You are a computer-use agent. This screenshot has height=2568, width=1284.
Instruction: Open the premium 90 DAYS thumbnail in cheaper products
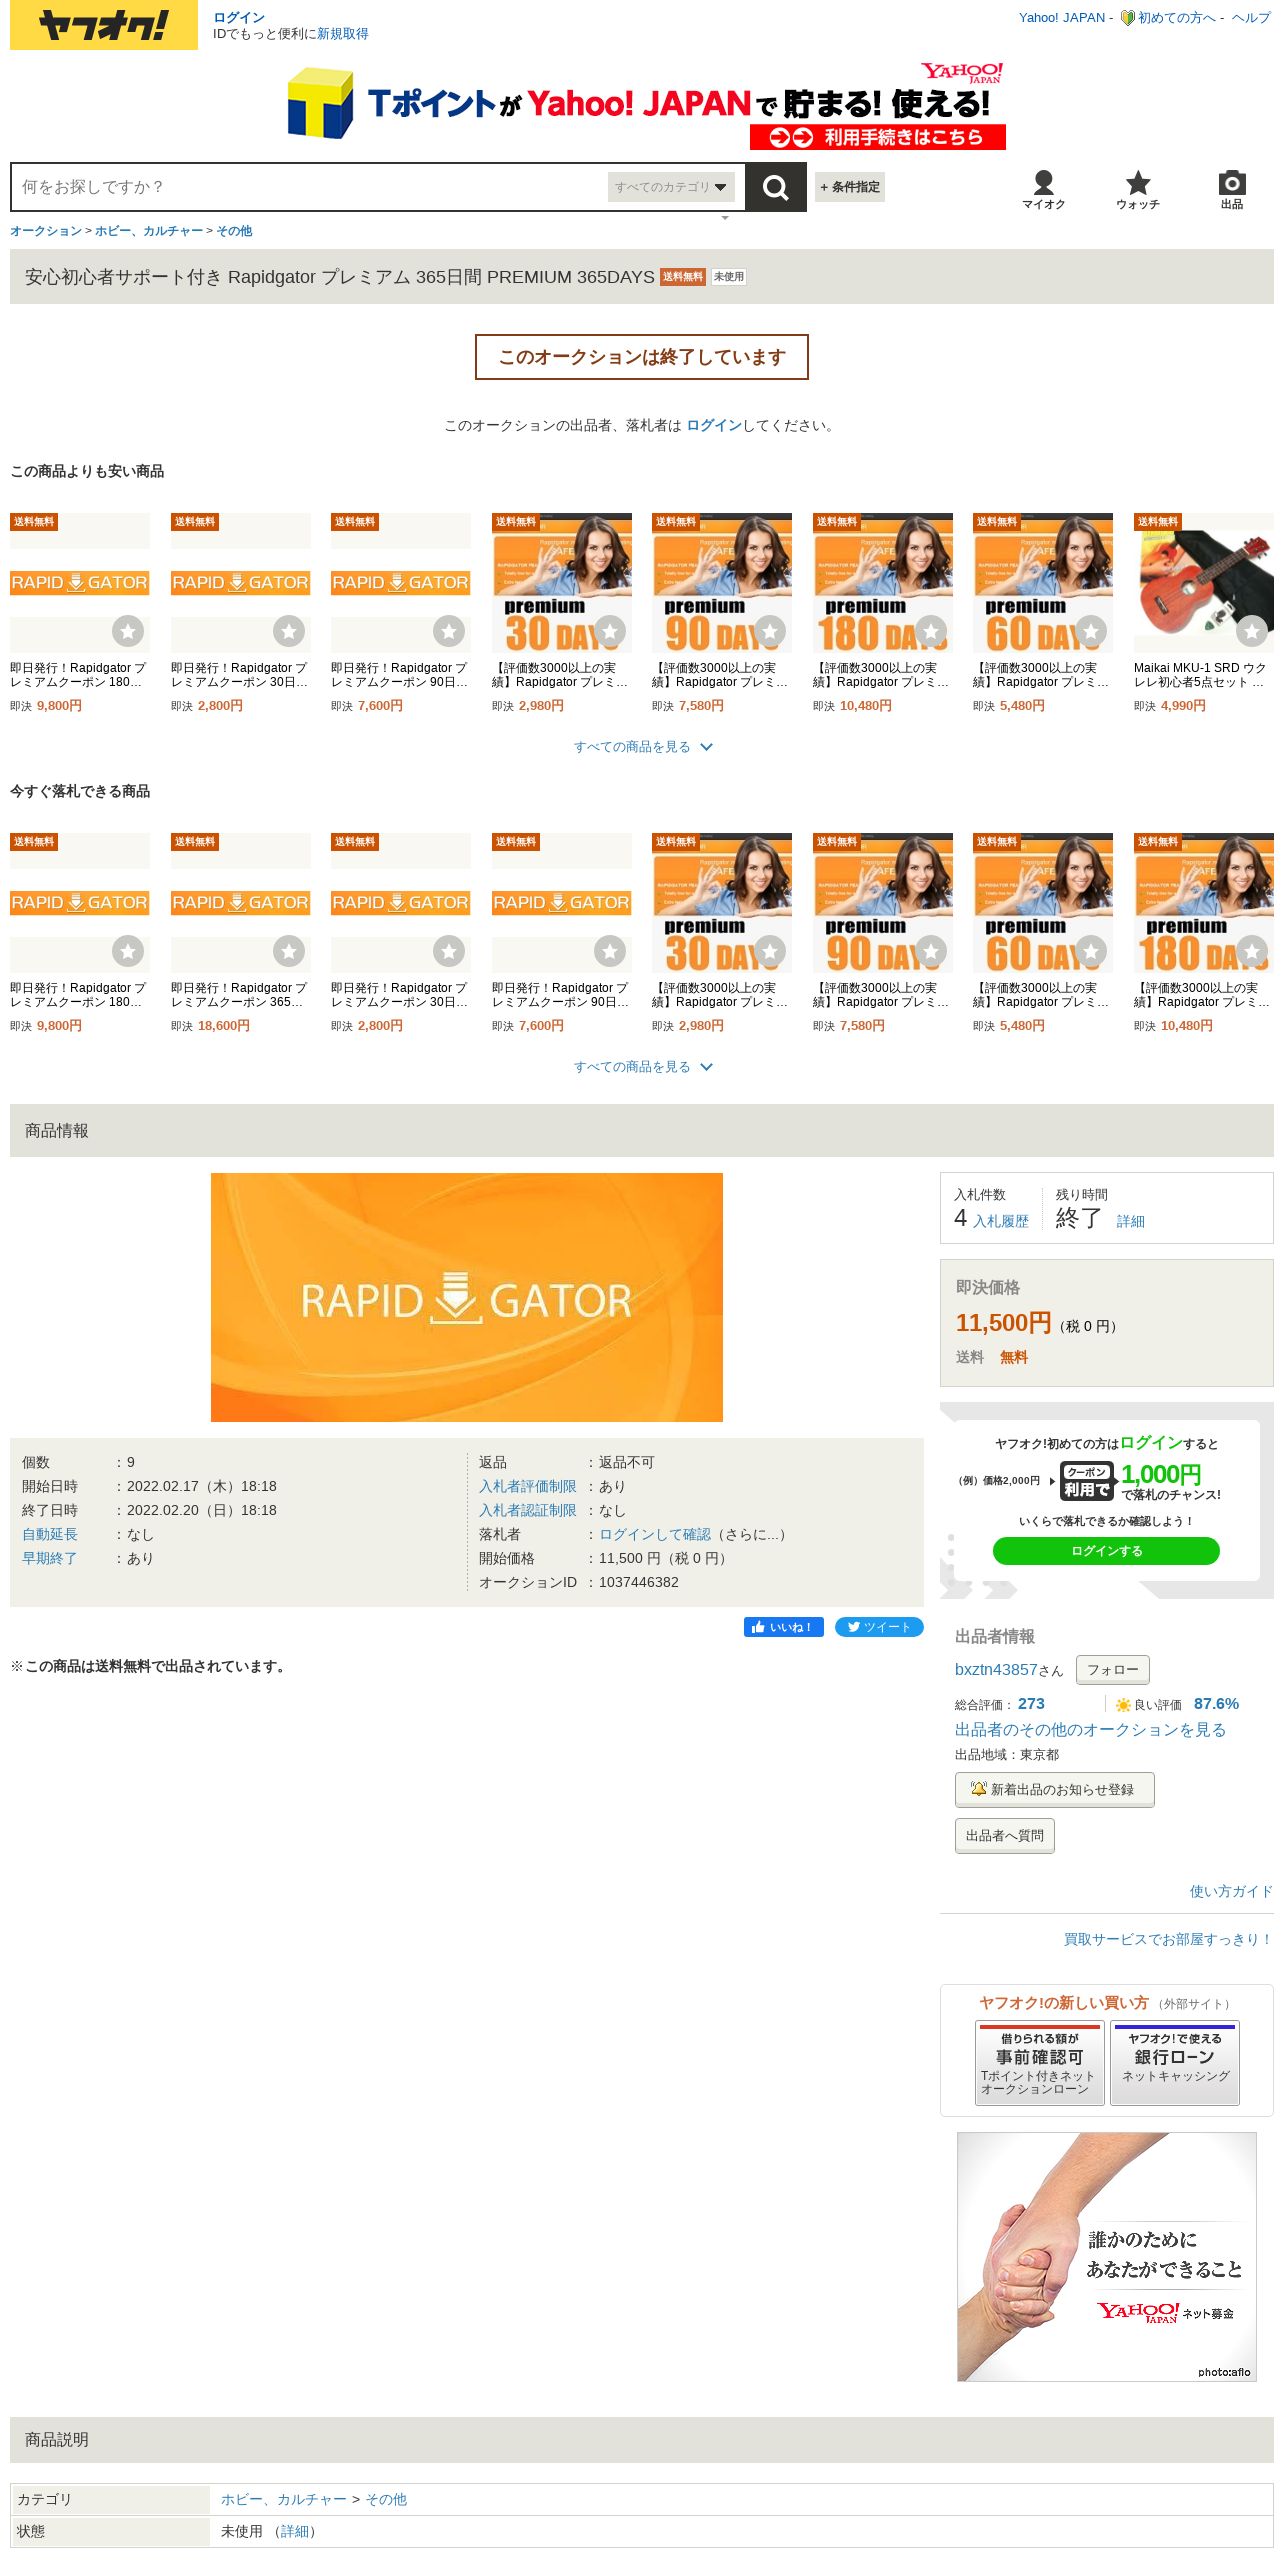coord(722,583)
